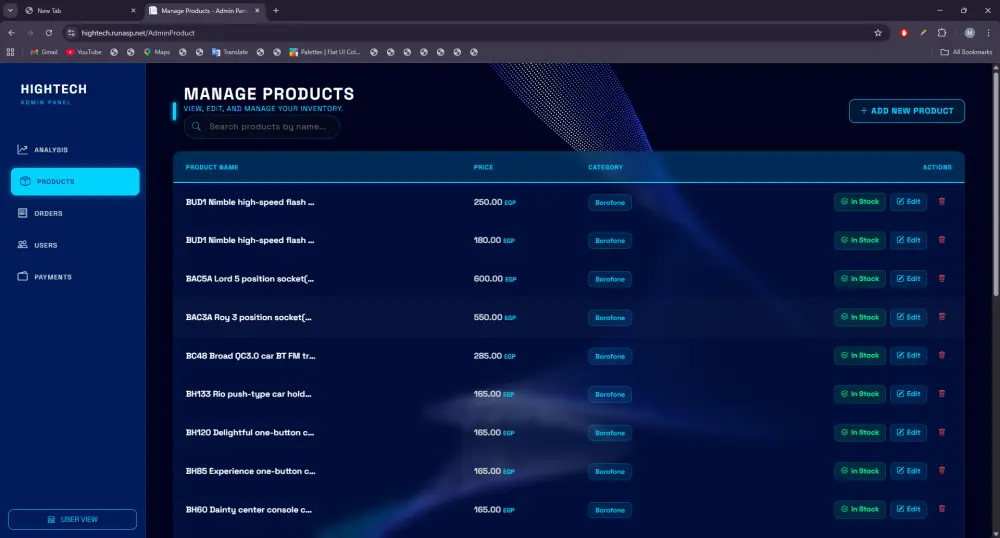Toggle In Stock for 250.00 BUD1 Nimble
Screen dimensions: 1000x538
pyautogui.click(x=860, y=201)
